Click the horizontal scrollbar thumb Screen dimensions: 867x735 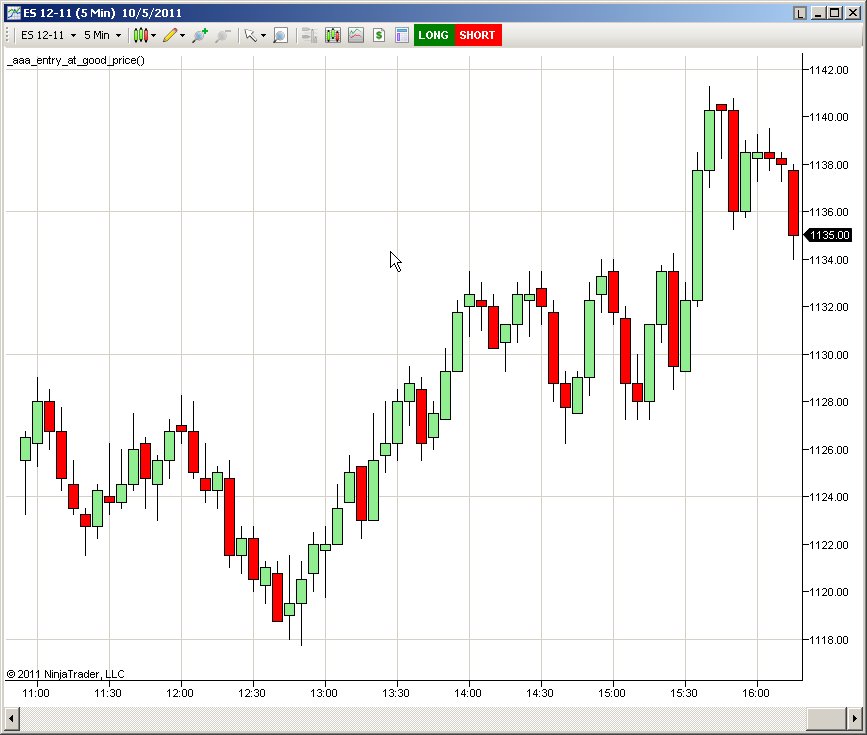(x=827, y=719)
